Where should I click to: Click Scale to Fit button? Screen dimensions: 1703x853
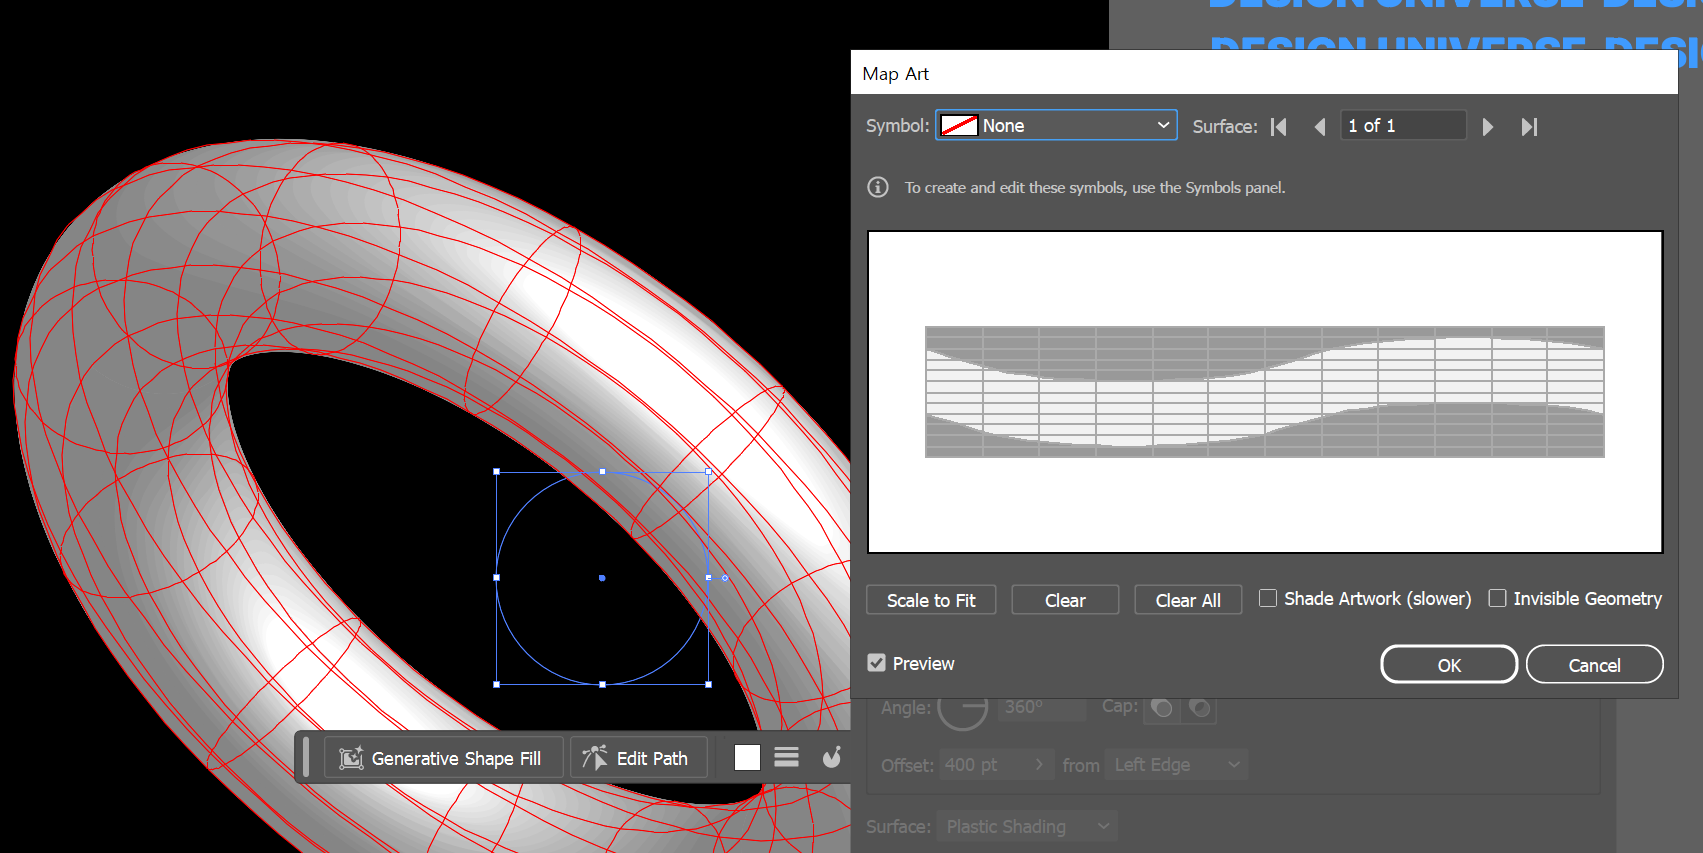931,600
